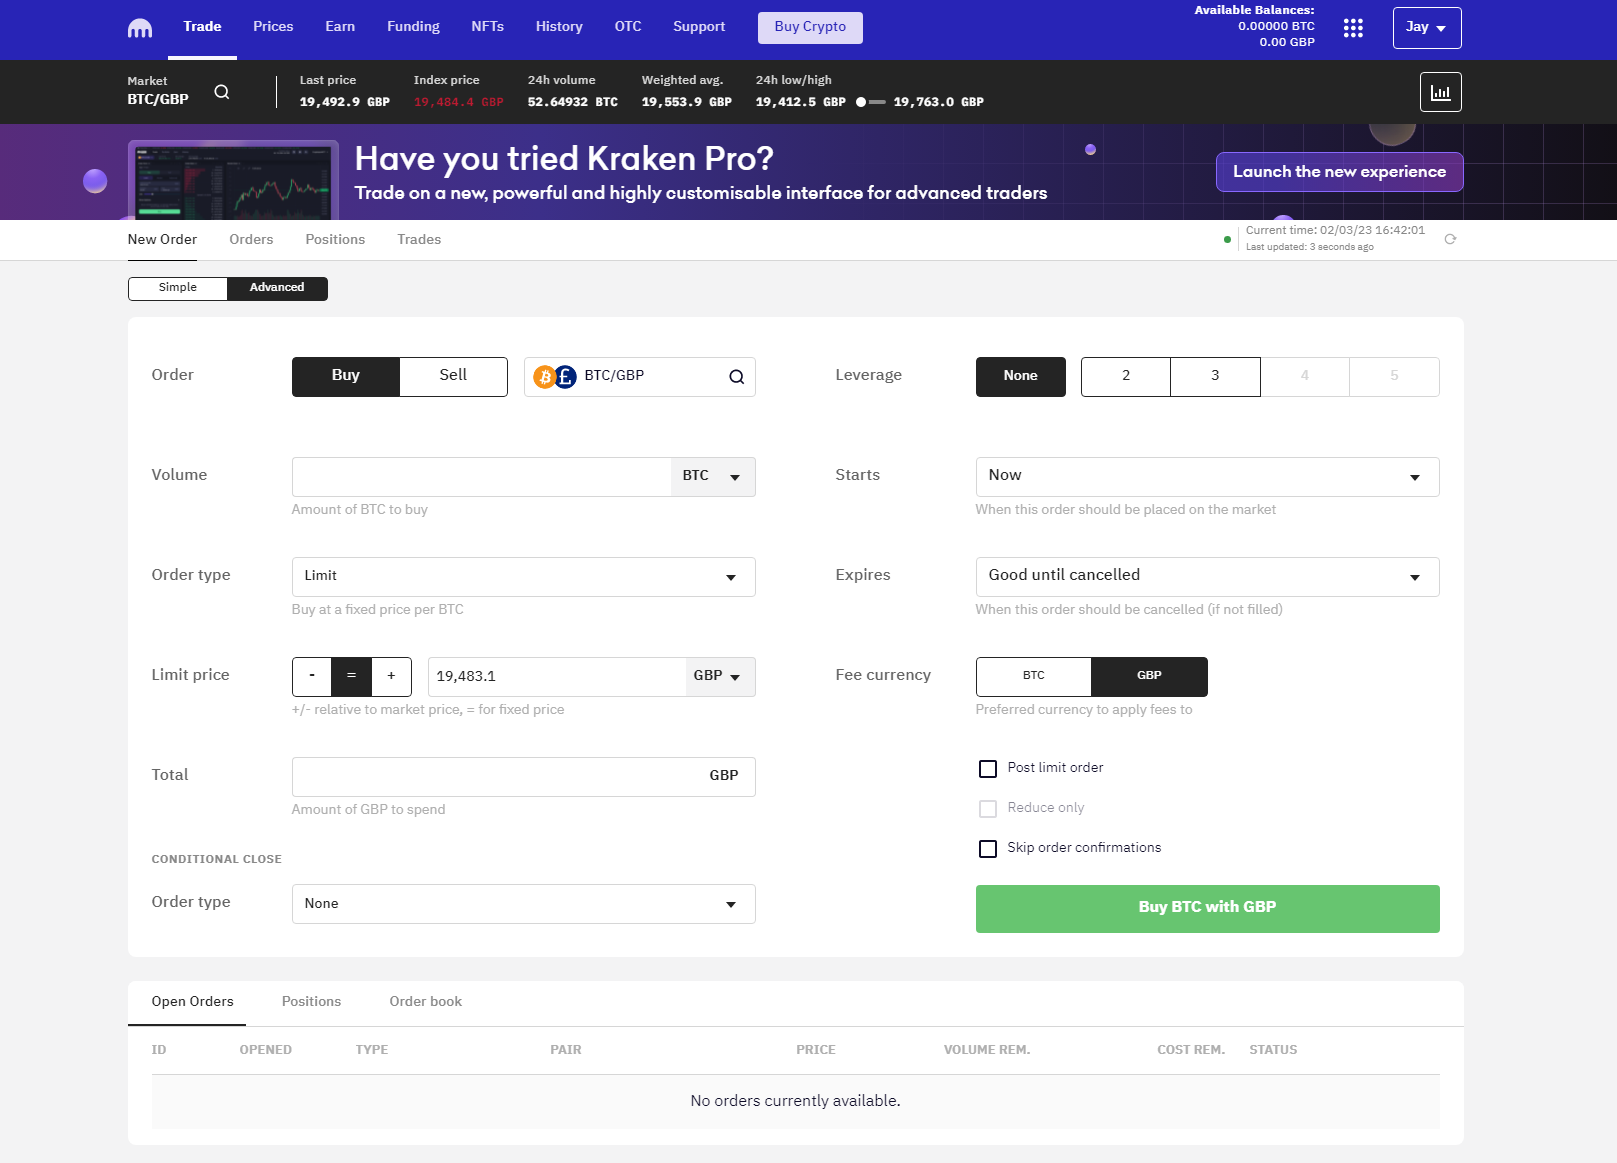Image resolution: width=1617 pixels, height=1163 pixels.
Task: Switch to the Trades tab
Action: coord(419,240)
